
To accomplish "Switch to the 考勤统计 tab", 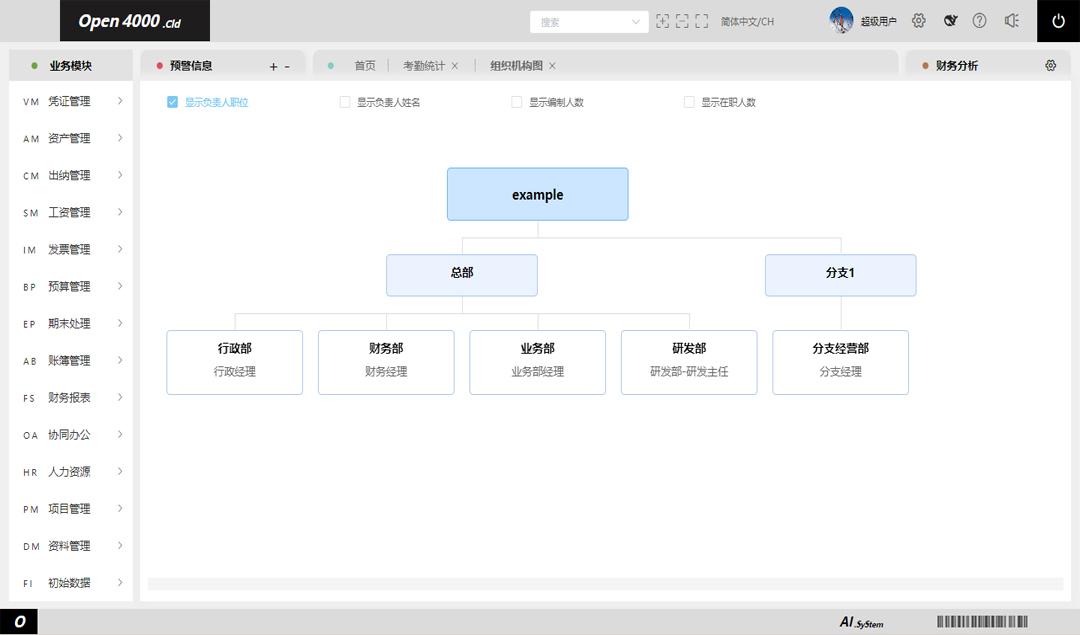I will click(424, 65).
